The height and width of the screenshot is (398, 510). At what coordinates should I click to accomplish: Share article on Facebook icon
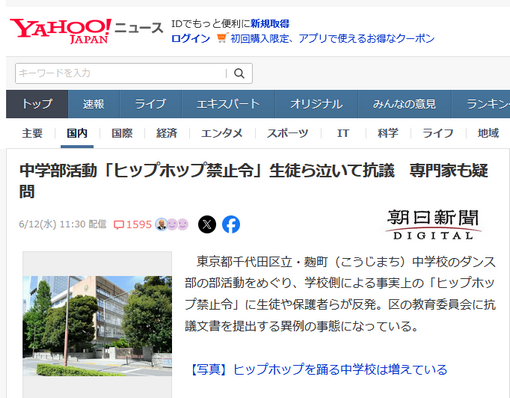click(231, 224)
